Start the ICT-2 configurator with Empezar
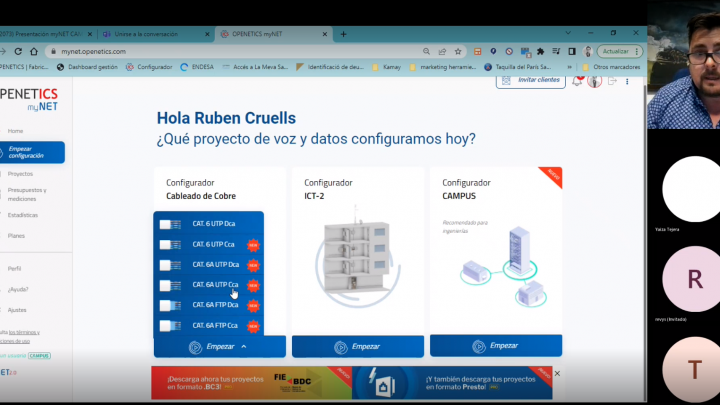Image resolution: width=720 pixels, height=405 pixels. pyautogui.click(x=358, y=347)
